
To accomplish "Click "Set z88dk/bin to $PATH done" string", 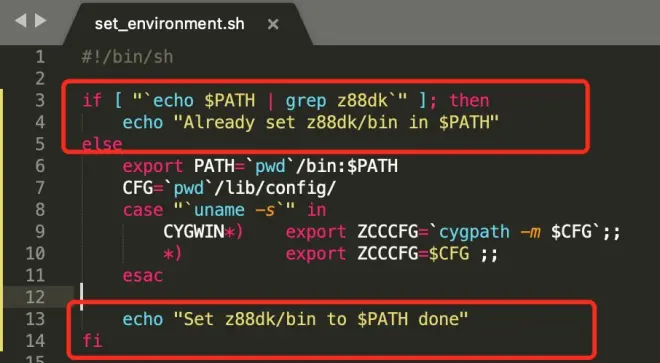I will click(321, 319).
